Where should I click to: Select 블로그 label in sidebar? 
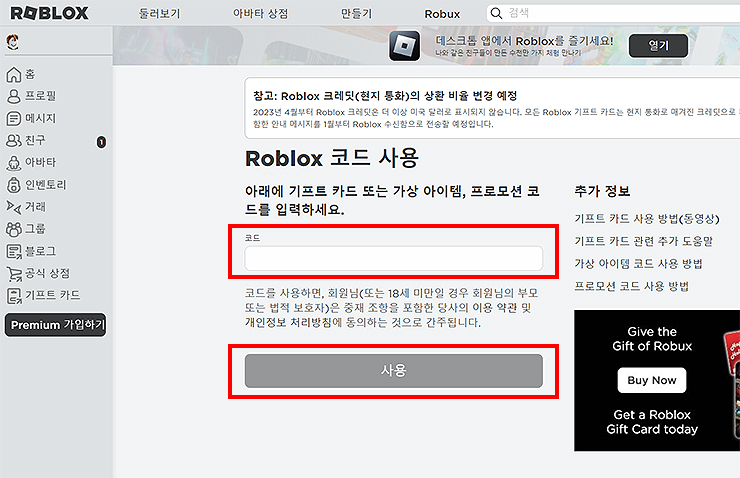click(x=41, y=251)
